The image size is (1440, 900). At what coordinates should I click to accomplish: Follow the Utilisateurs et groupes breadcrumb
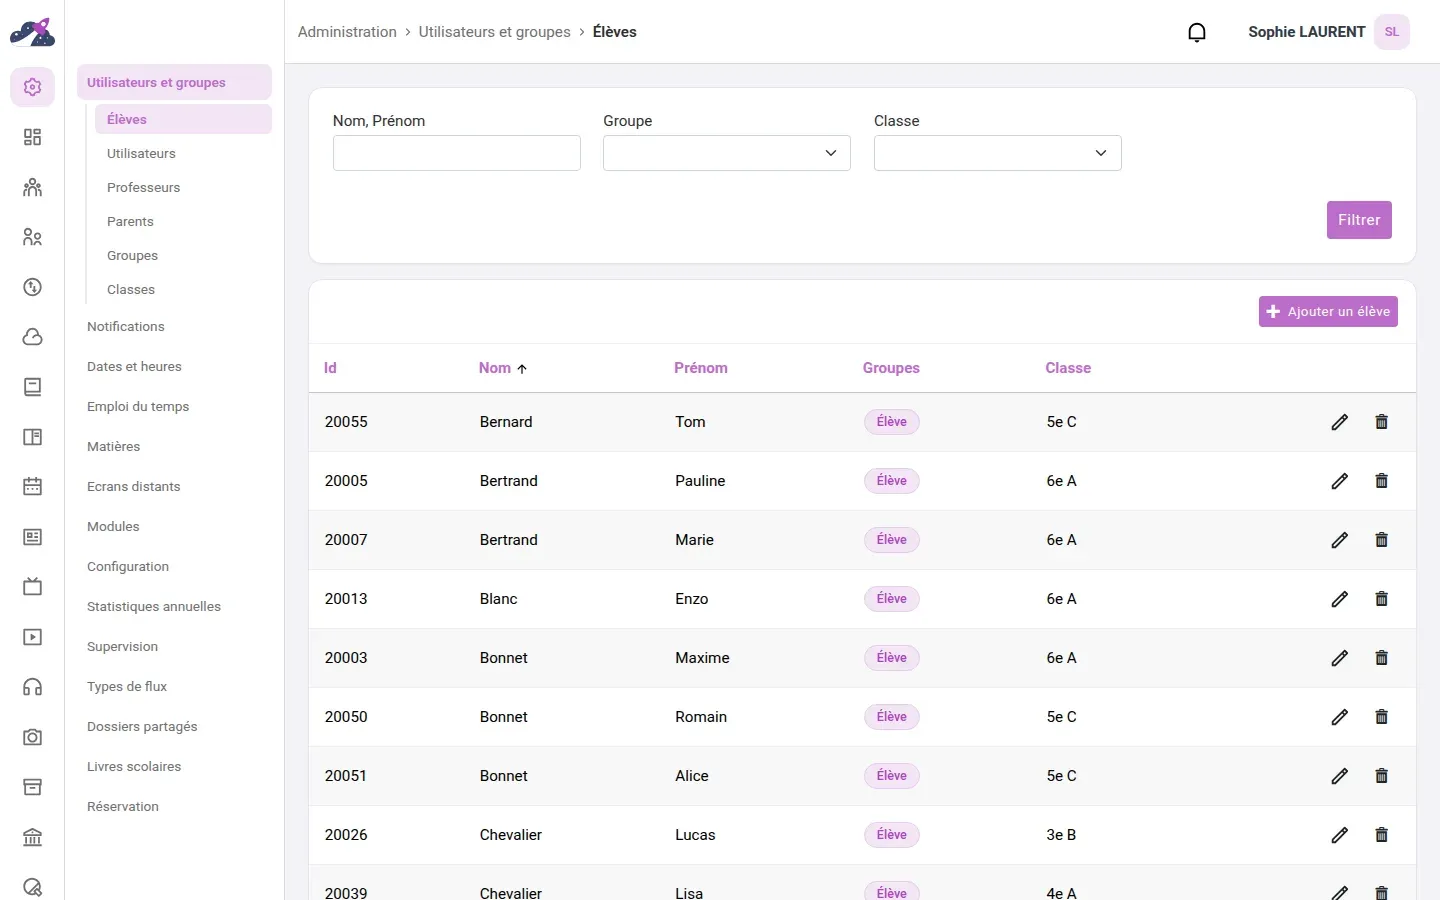click(495, 32)
